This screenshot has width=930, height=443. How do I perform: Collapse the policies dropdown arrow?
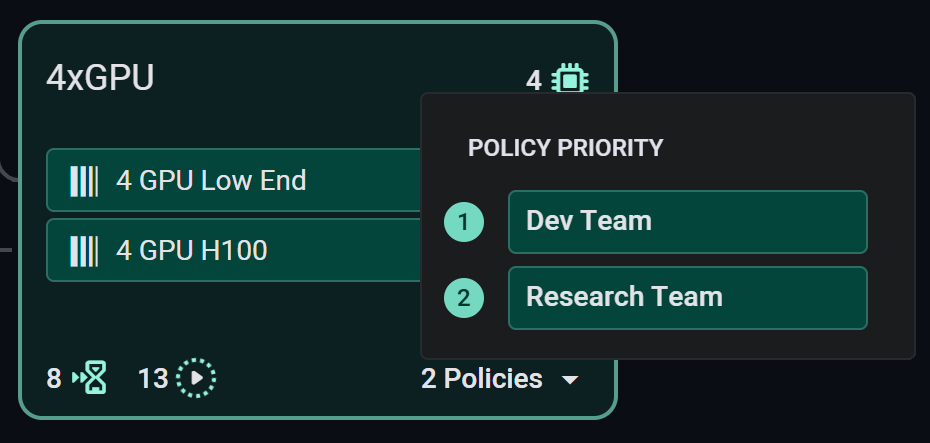[570, 380]
